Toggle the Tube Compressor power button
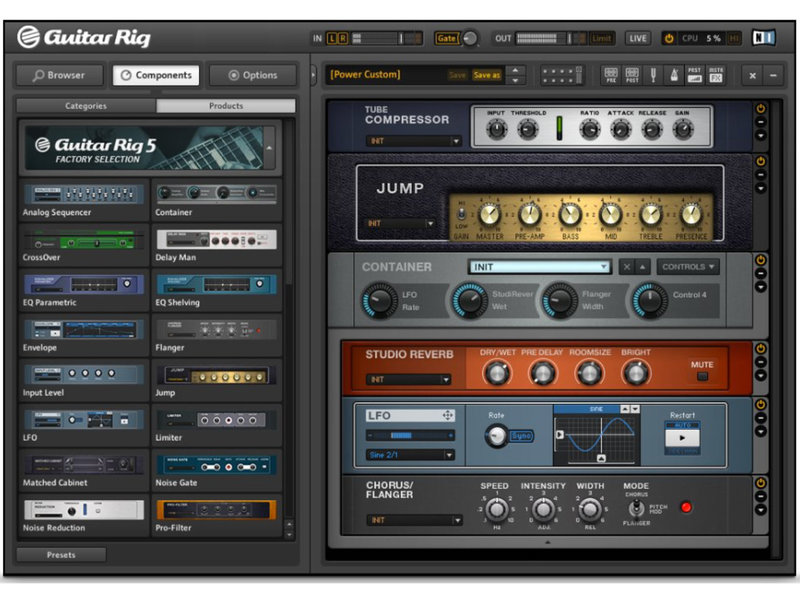Viewport: 800px width, 600px height. (760, 108)
